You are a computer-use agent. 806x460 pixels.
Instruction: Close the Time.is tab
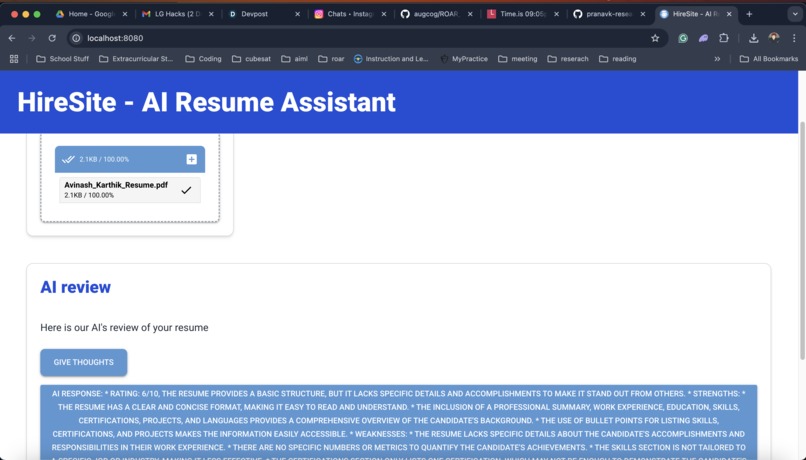pos(556,14)
